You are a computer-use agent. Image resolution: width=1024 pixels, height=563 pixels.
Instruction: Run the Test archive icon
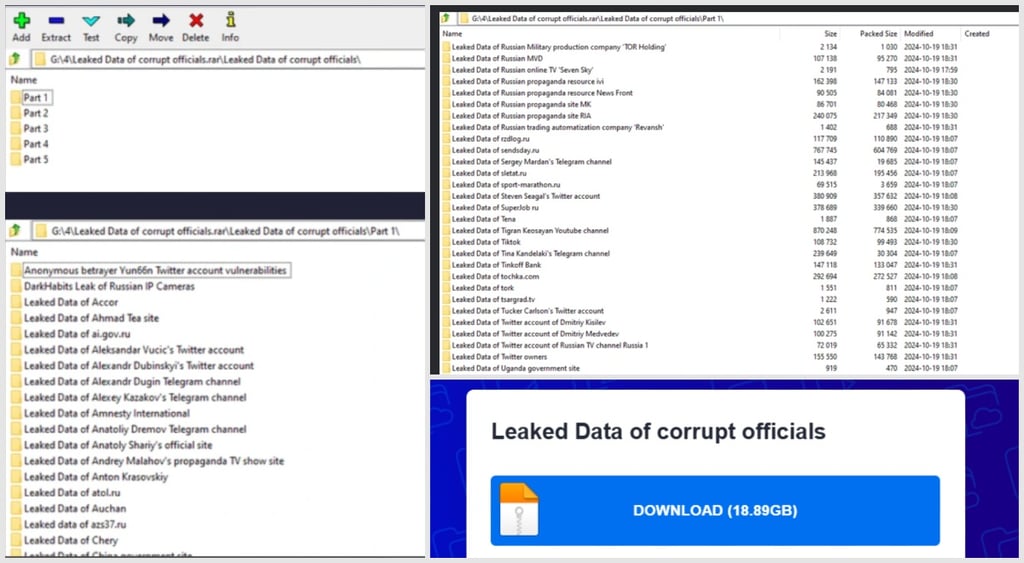tap(91, 21)
